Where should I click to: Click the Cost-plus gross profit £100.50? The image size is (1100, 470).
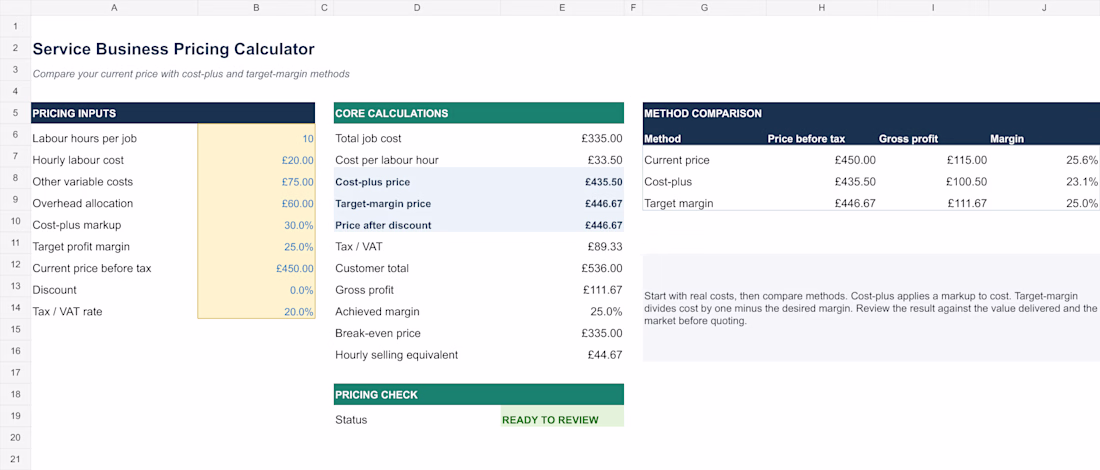pos(967,182)
